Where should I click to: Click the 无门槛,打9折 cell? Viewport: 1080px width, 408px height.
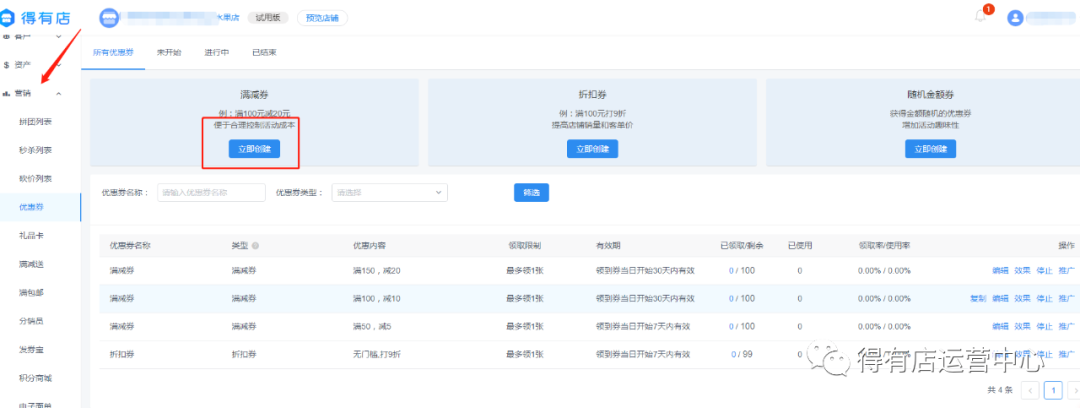376,354
